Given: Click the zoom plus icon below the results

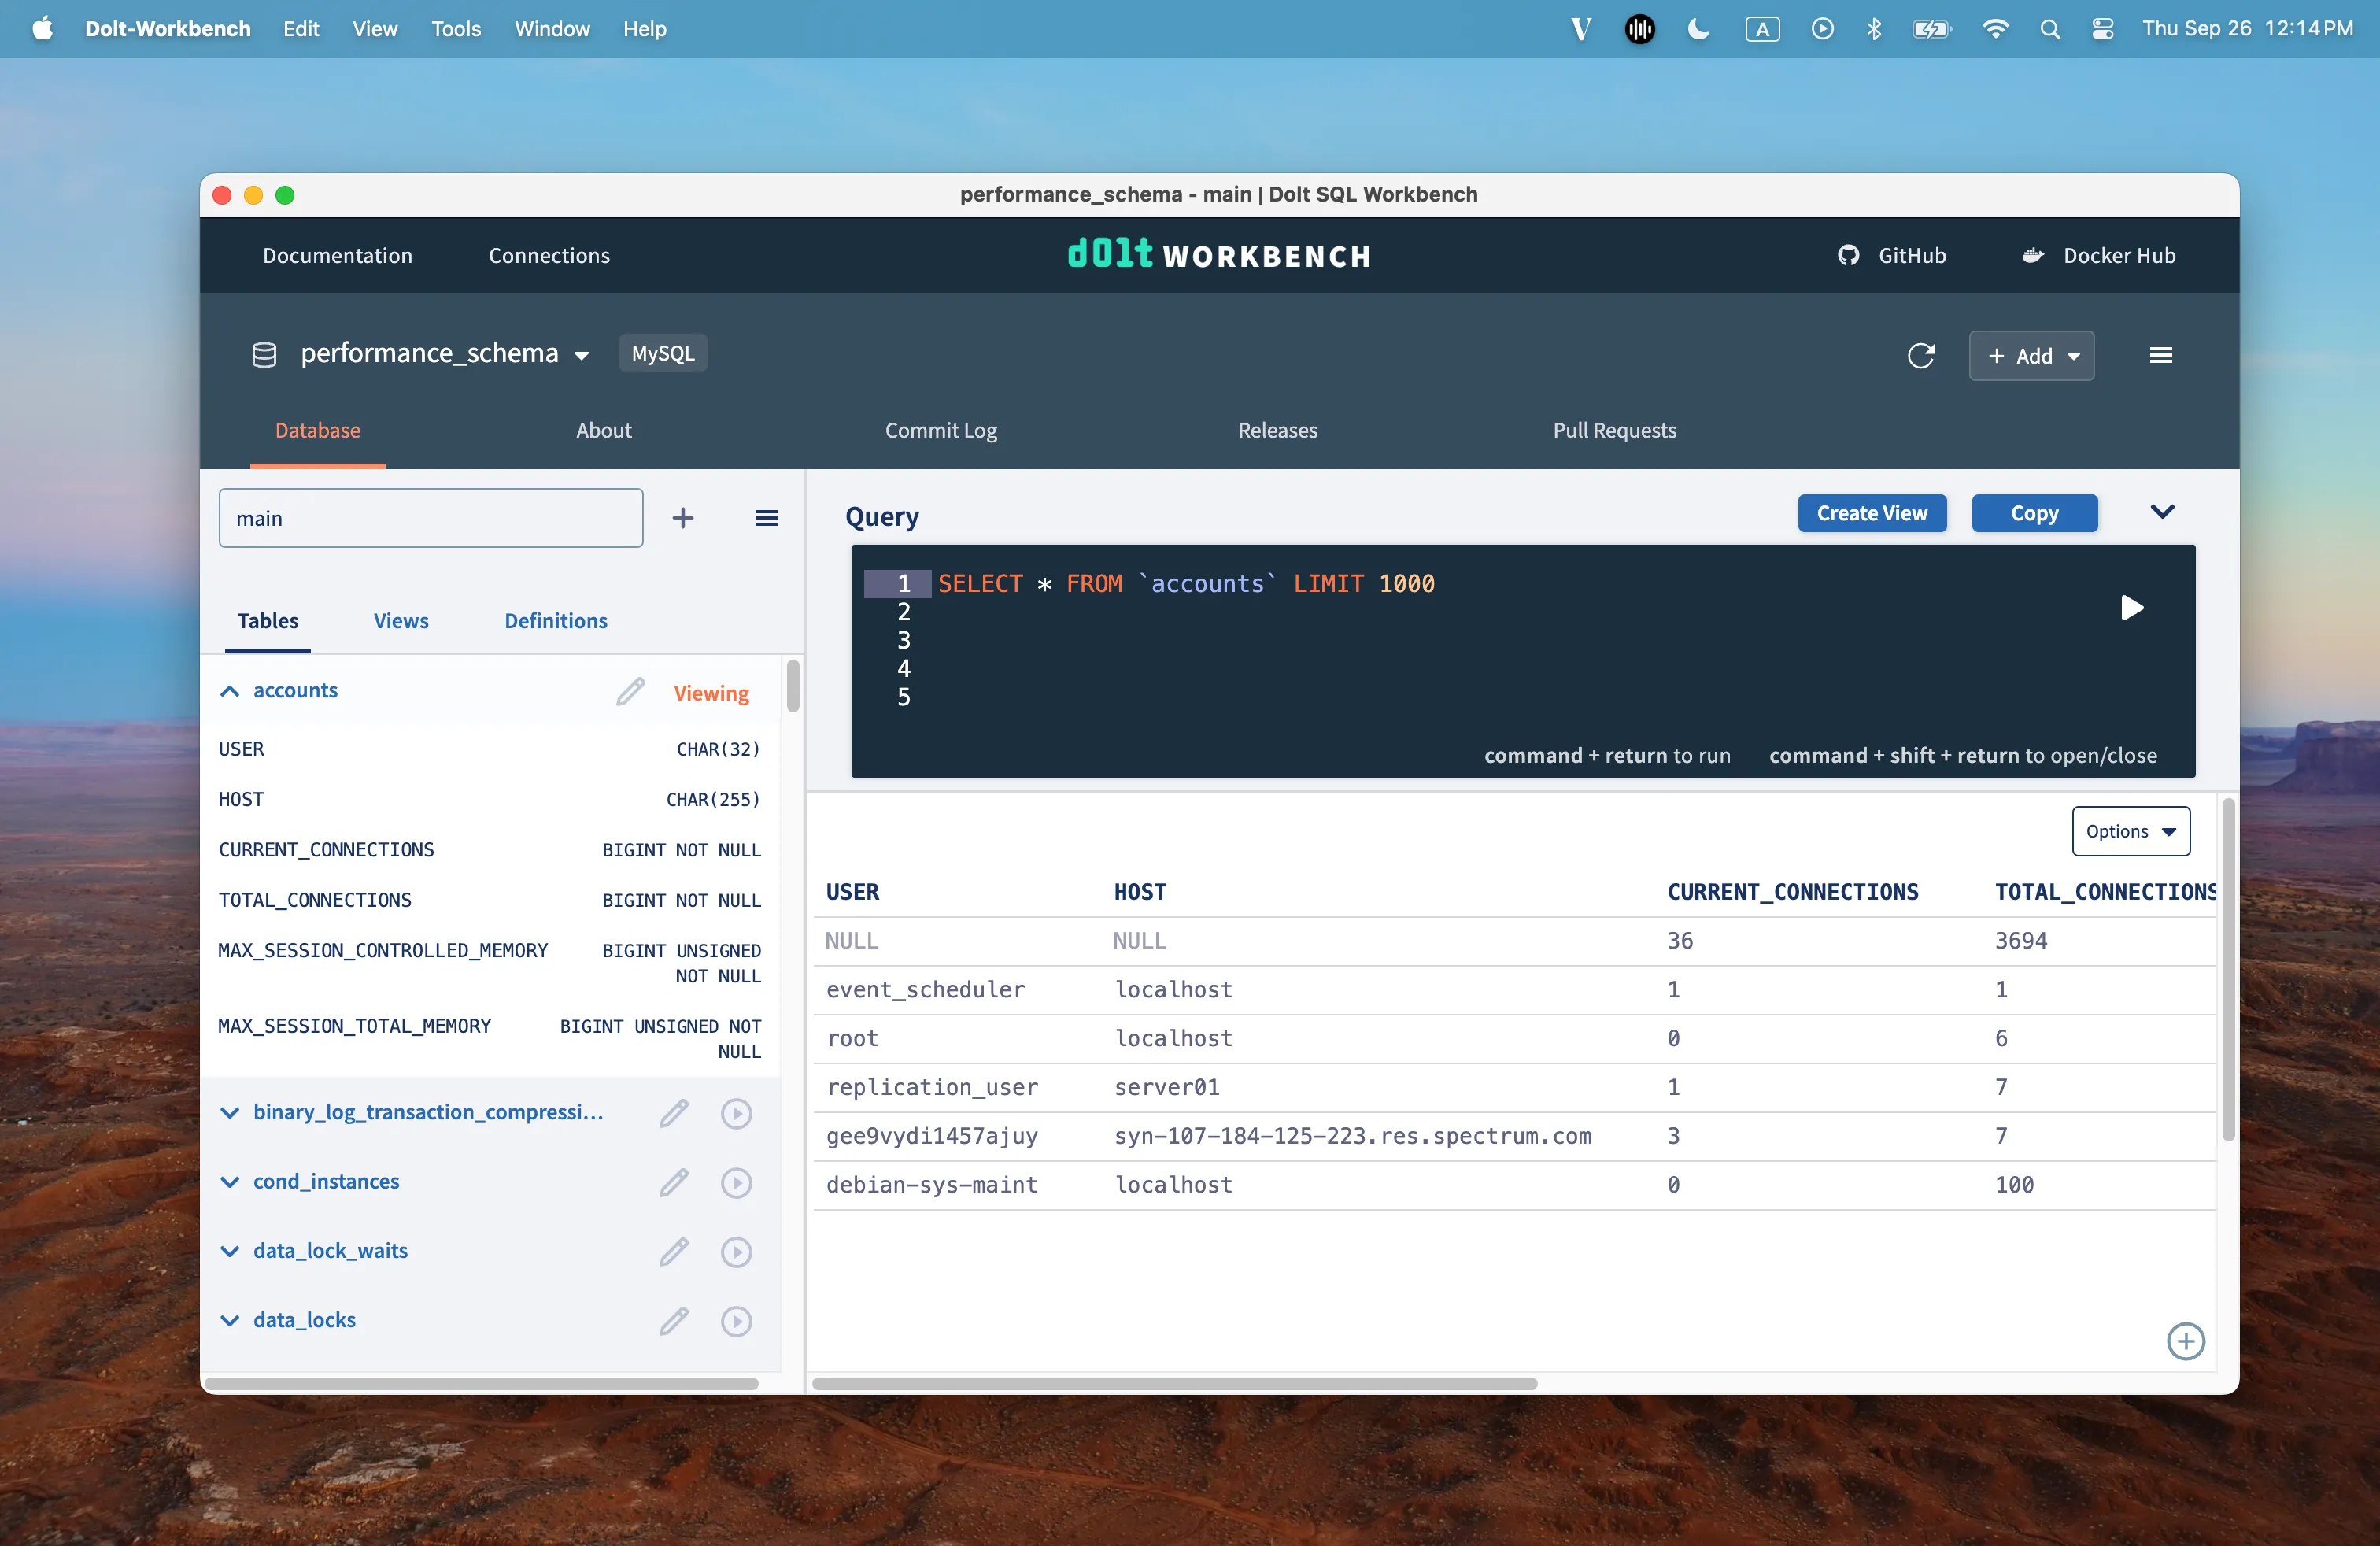Looking at the screenshot, I should (2185, 1341).
